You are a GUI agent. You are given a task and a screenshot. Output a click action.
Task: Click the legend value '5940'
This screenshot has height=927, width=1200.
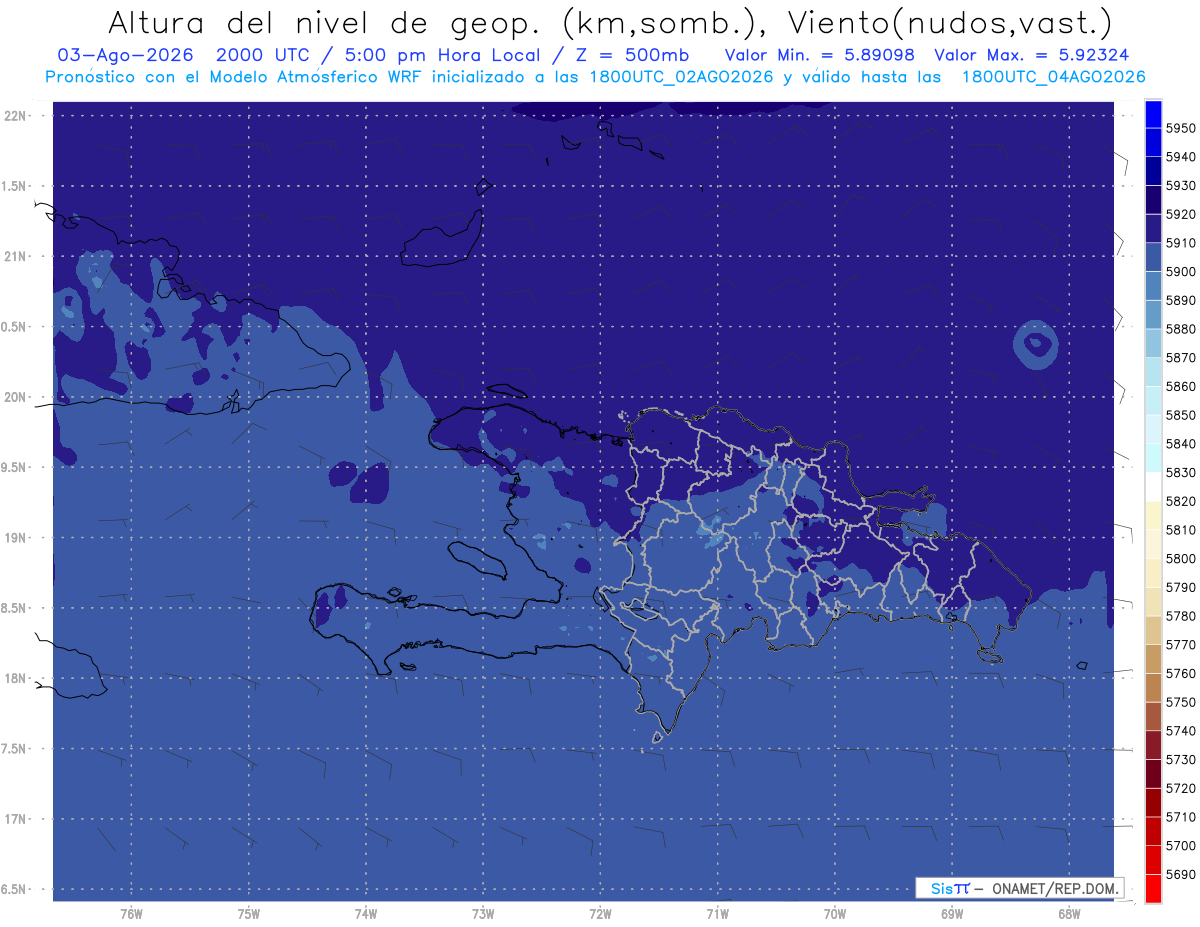coord(1180,157)
